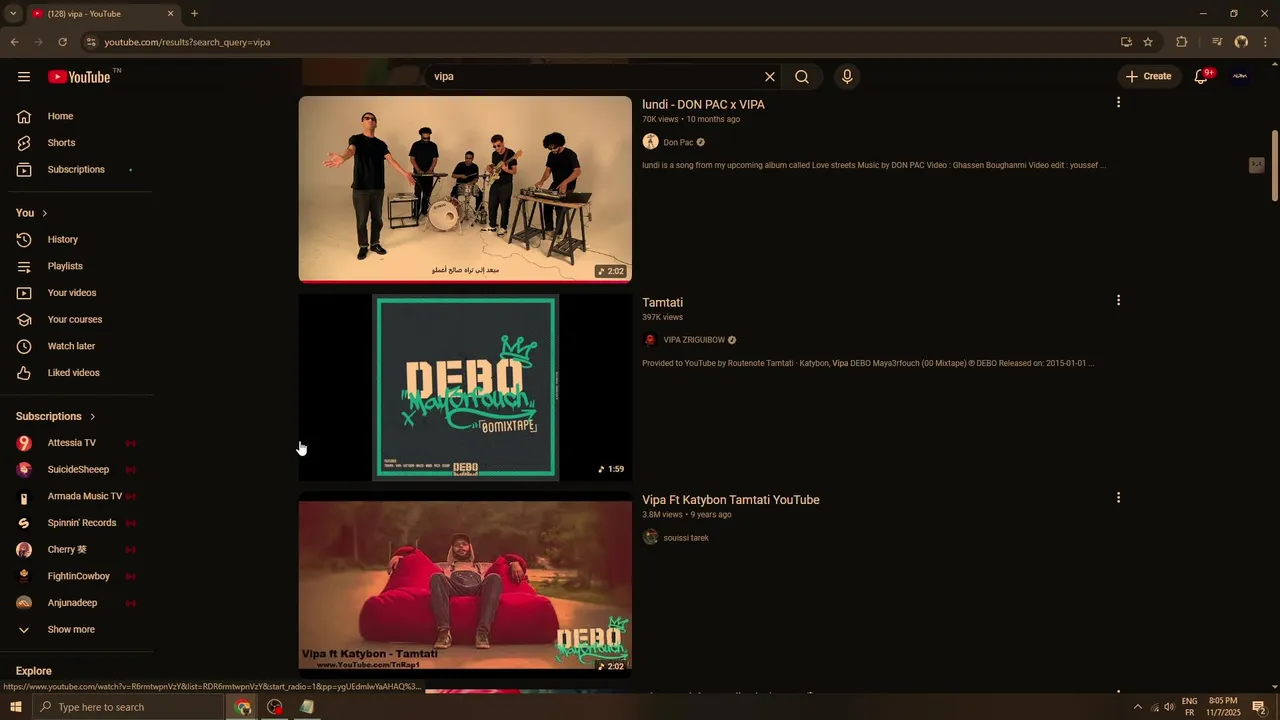1280x720 pixels.
Task: Click the browser back arrow
Action: [x=14, y=42]
